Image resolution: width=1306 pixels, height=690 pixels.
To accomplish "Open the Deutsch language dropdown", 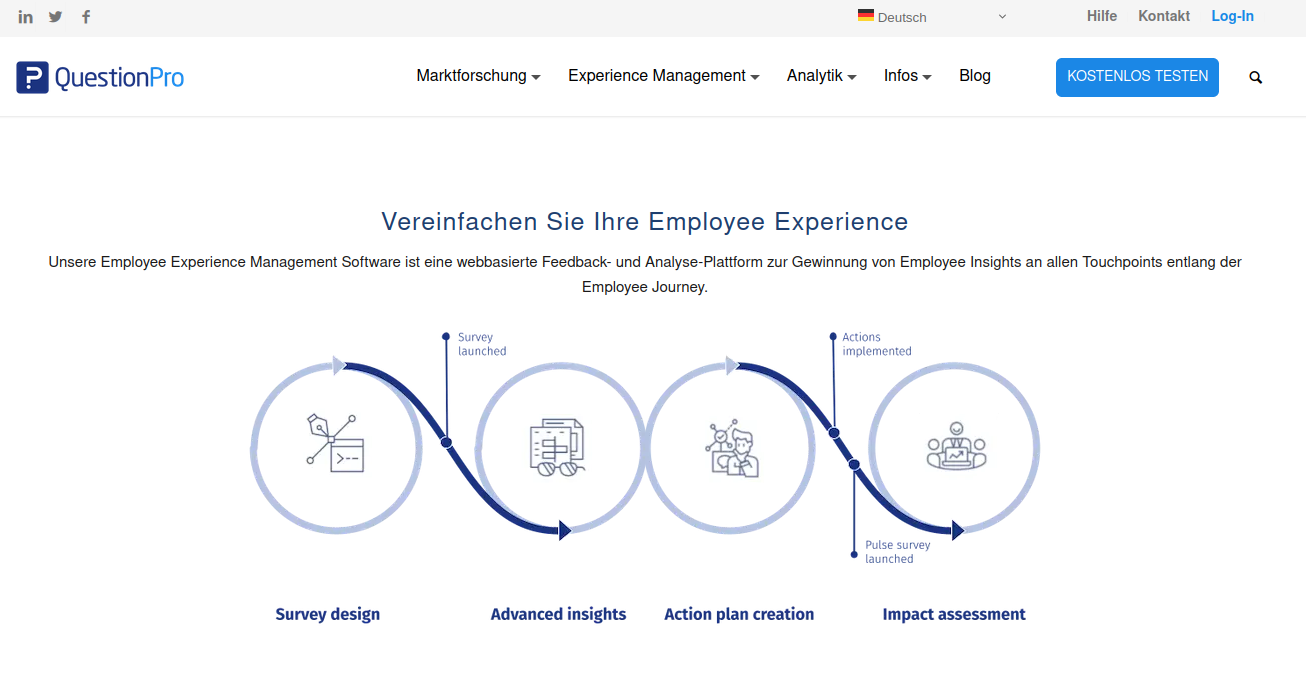I will (x=932, y=17).
